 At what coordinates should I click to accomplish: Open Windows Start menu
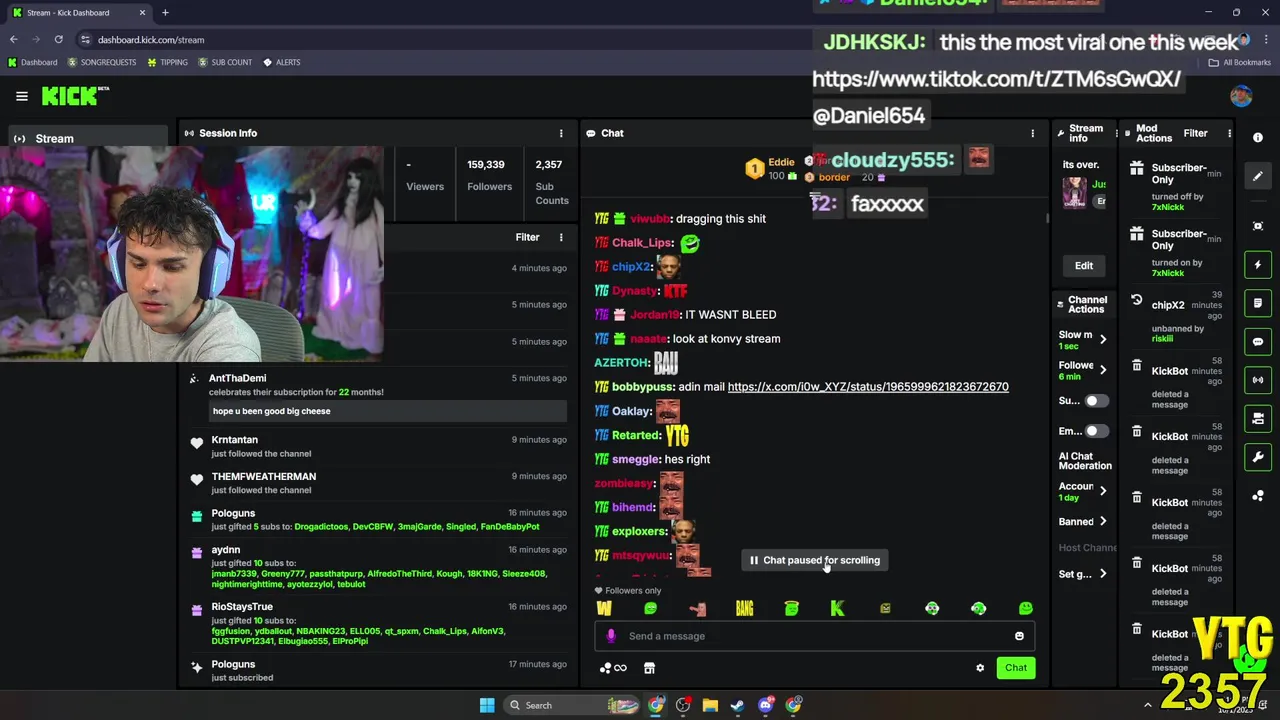(487, 705)
